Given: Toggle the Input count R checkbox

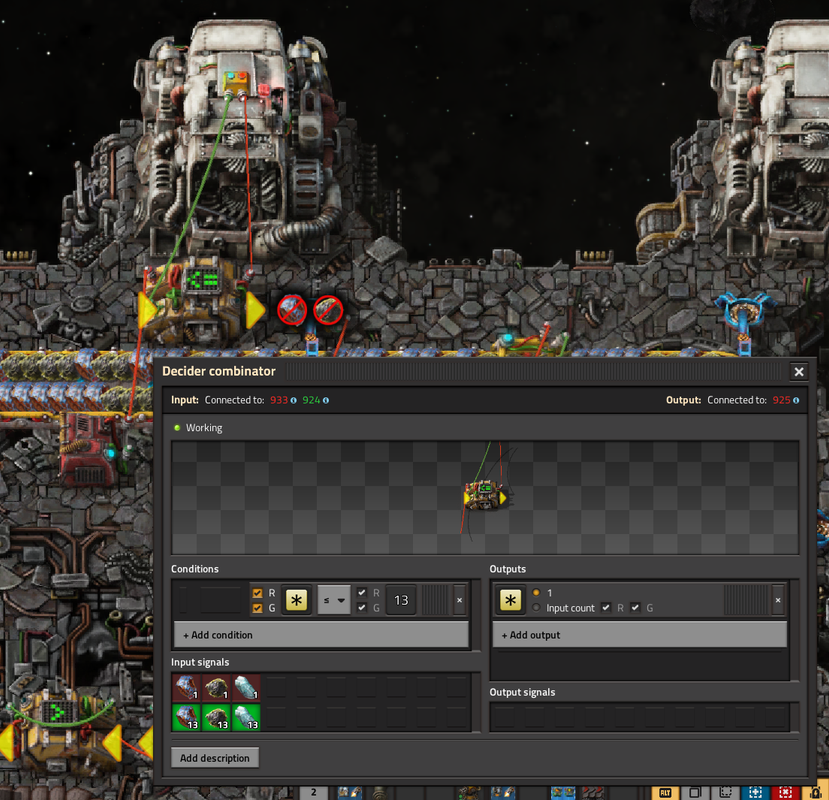Looking at the screenshot, I should [606, 608].
